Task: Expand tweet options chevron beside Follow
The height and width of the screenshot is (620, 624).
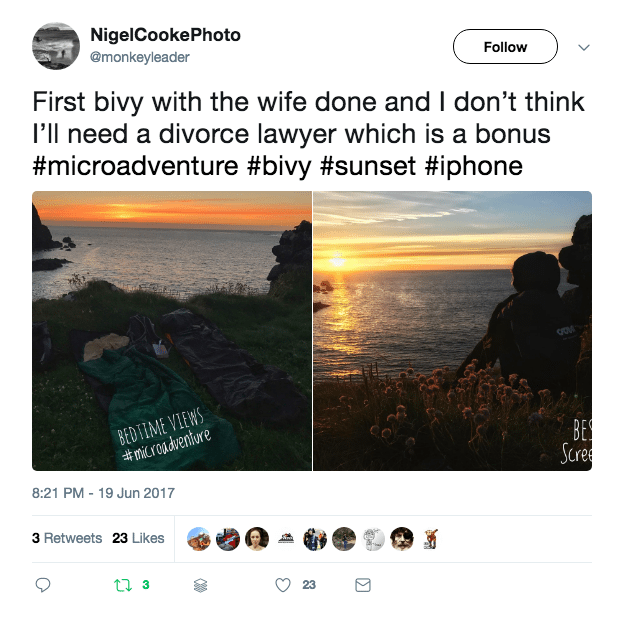Action: click(584, 47)
